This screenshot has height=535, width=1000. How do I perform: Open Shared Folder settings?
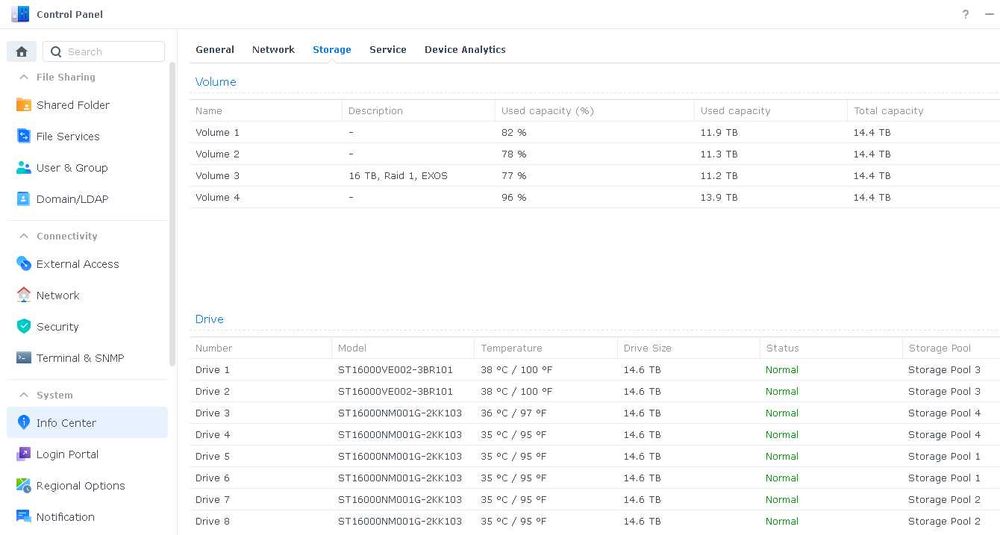pyautogui.click(x=73, y=105)
